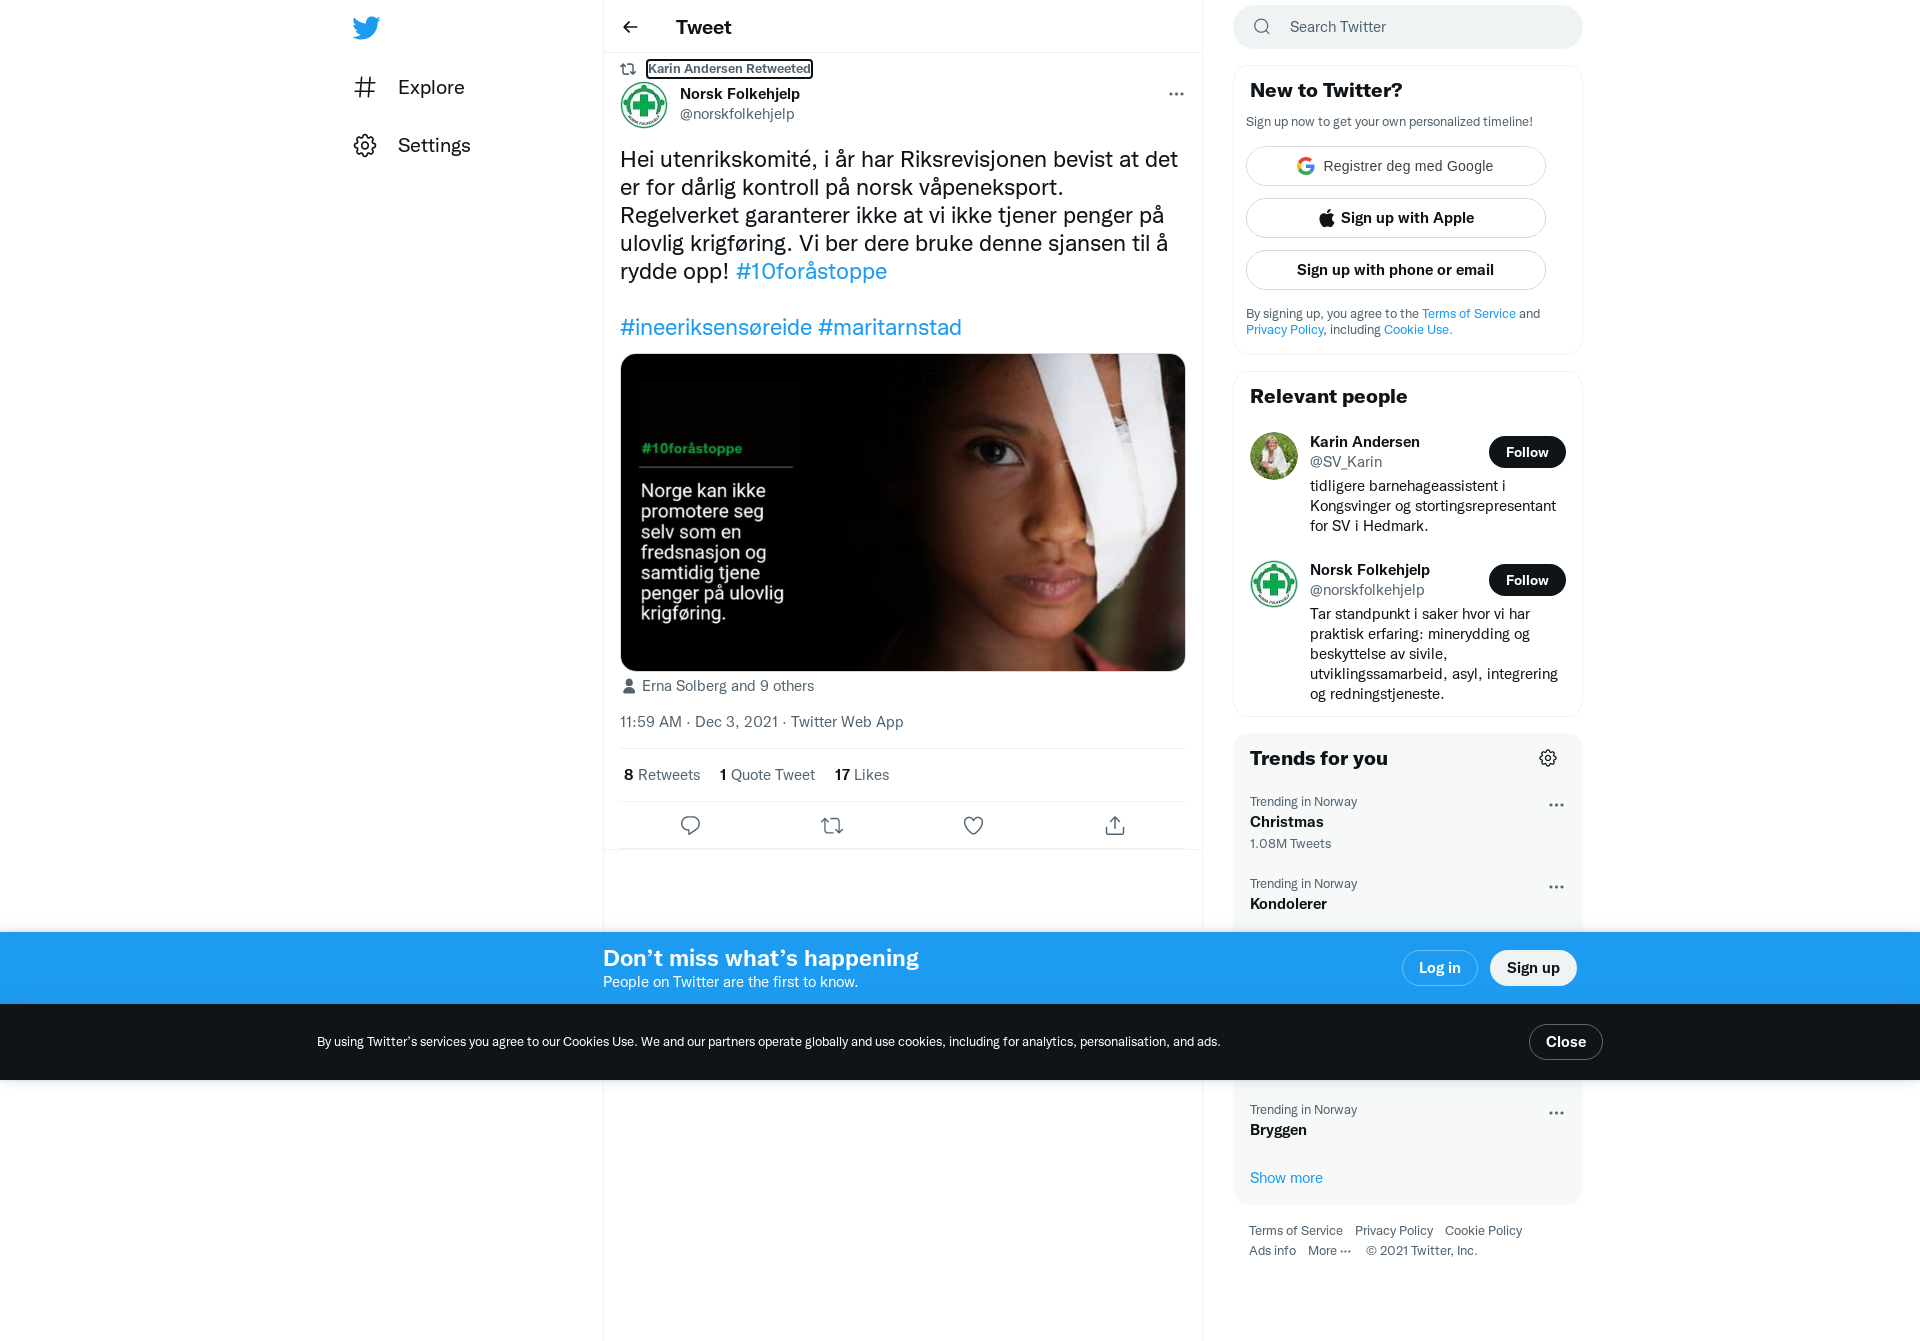The width and height of the screenshot is (1920, 1341).
Task: Click the Search Twitter field
Action: (x=1408, y=27)
